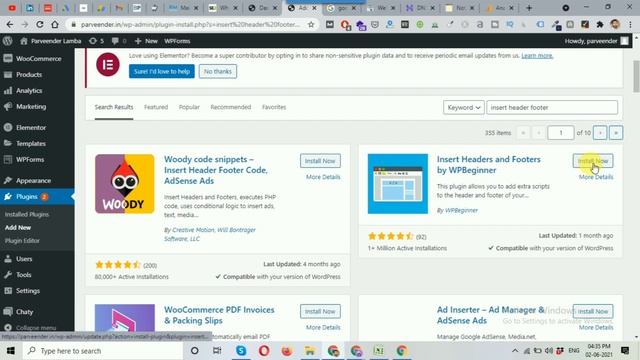640x360 pixels.
Task: Open the WordPress logo menu
Action: [x=7, y=41]
